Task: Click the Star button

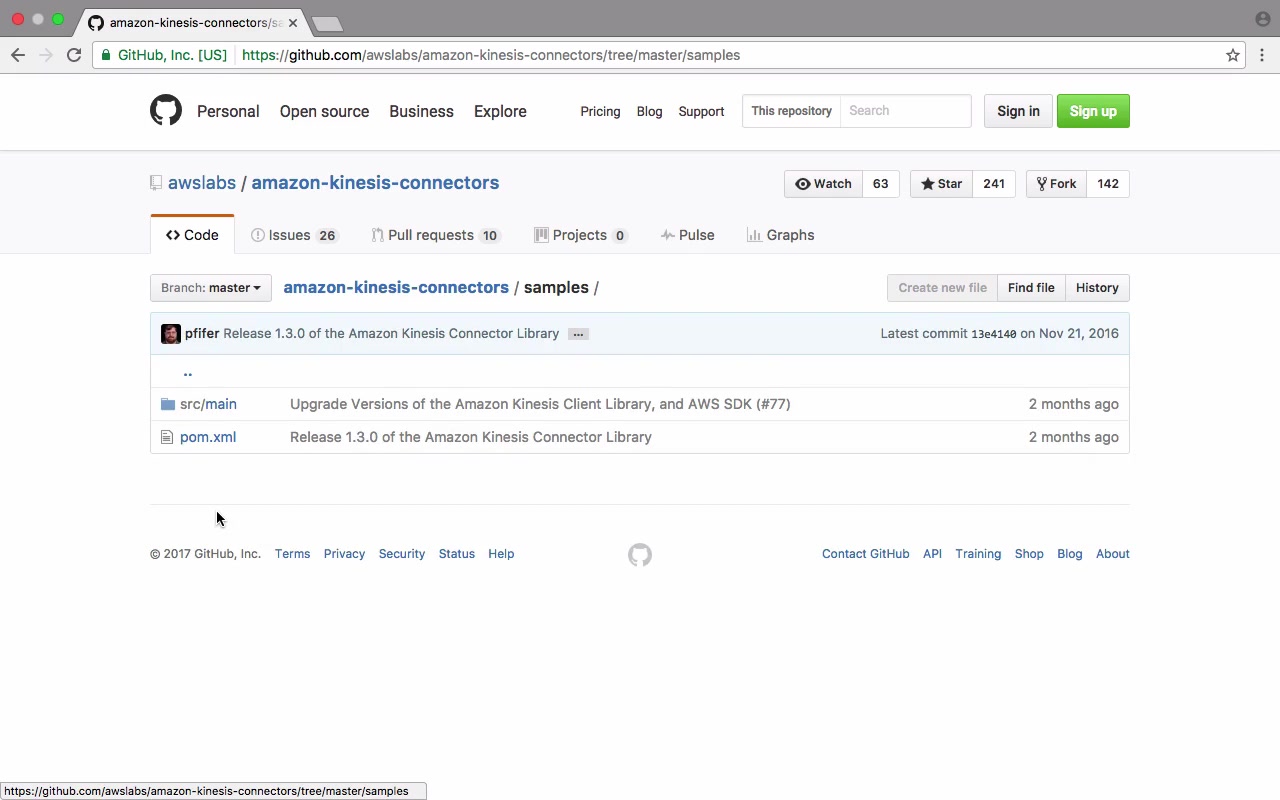Action: pyautogui.click(x=941, y=184)
